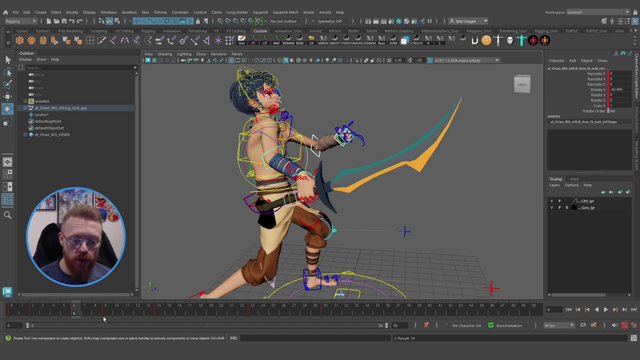Click the BaseAnimation layer field

pyautogui.click(x=511, y=325)
